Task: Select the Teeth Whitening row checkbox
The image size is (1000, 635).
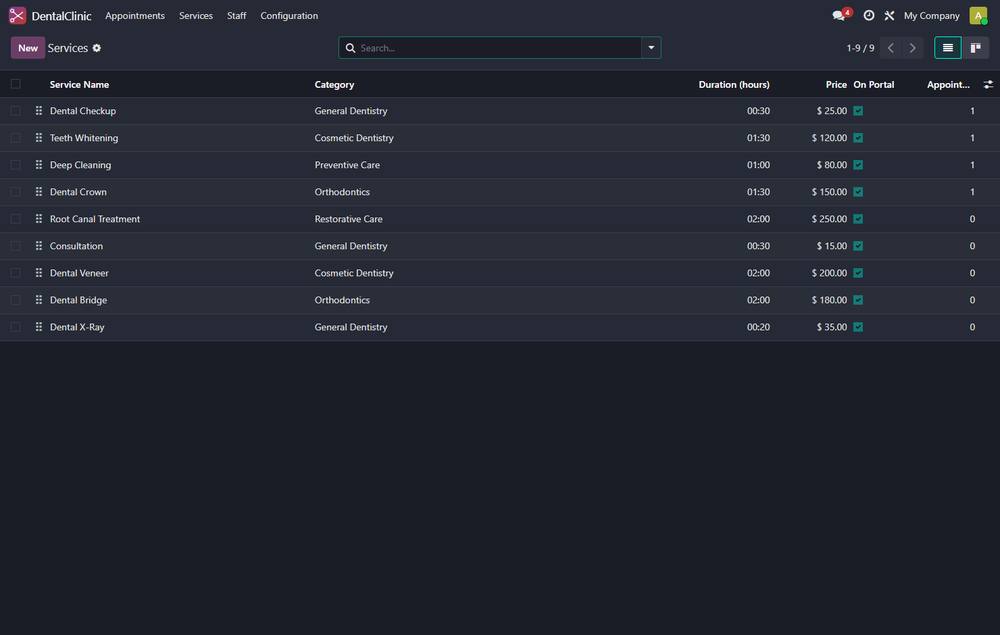Action: (15, 138)
